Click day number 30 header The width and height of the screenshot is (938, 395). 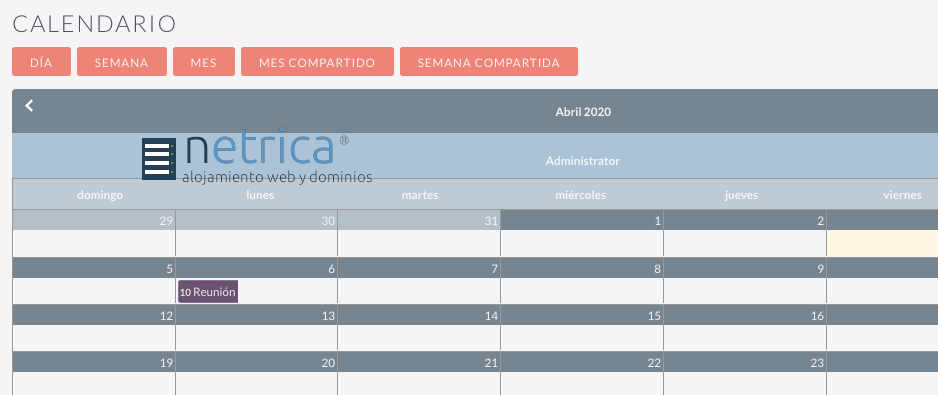(256, 220)
